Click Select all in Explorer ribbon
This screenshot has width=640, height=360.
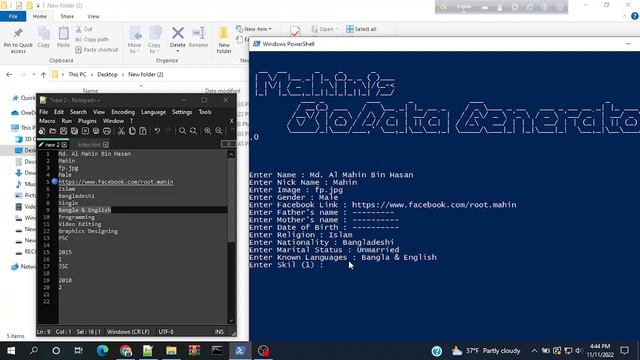(361, 29)
